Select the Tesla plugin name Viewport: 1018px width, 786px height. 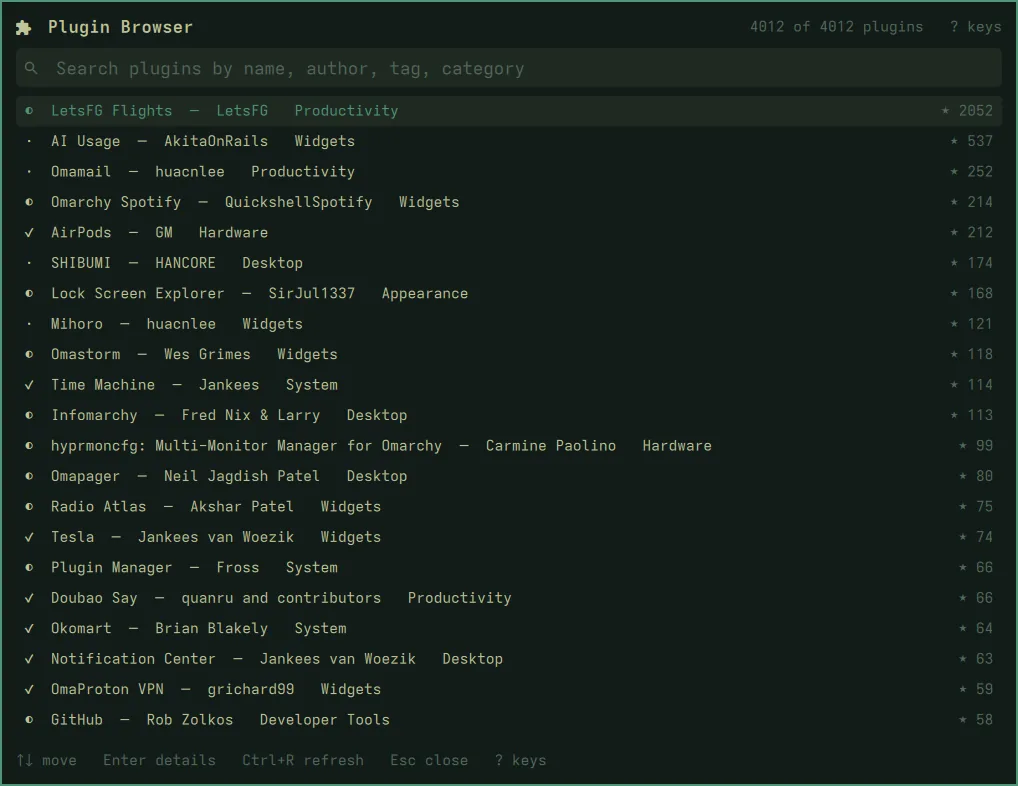(x=73, y=537)
